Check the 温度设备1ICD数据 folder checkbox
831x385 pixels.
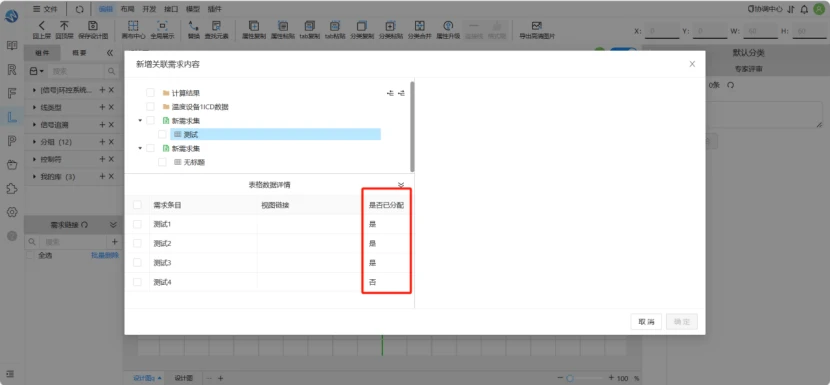click(151, 107)
